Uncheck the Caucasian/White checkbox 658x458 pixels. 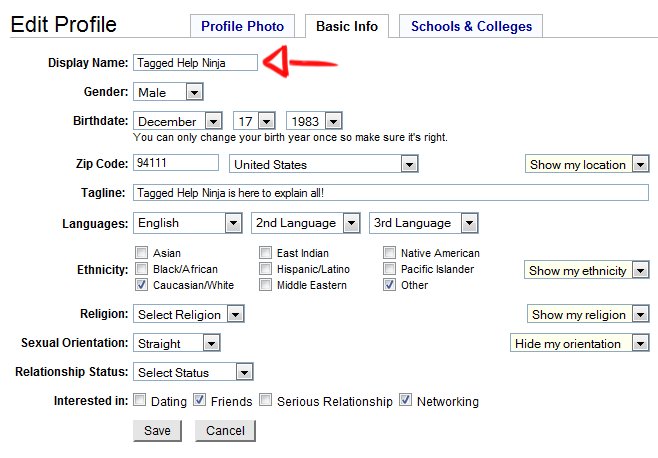coord(141,285)
